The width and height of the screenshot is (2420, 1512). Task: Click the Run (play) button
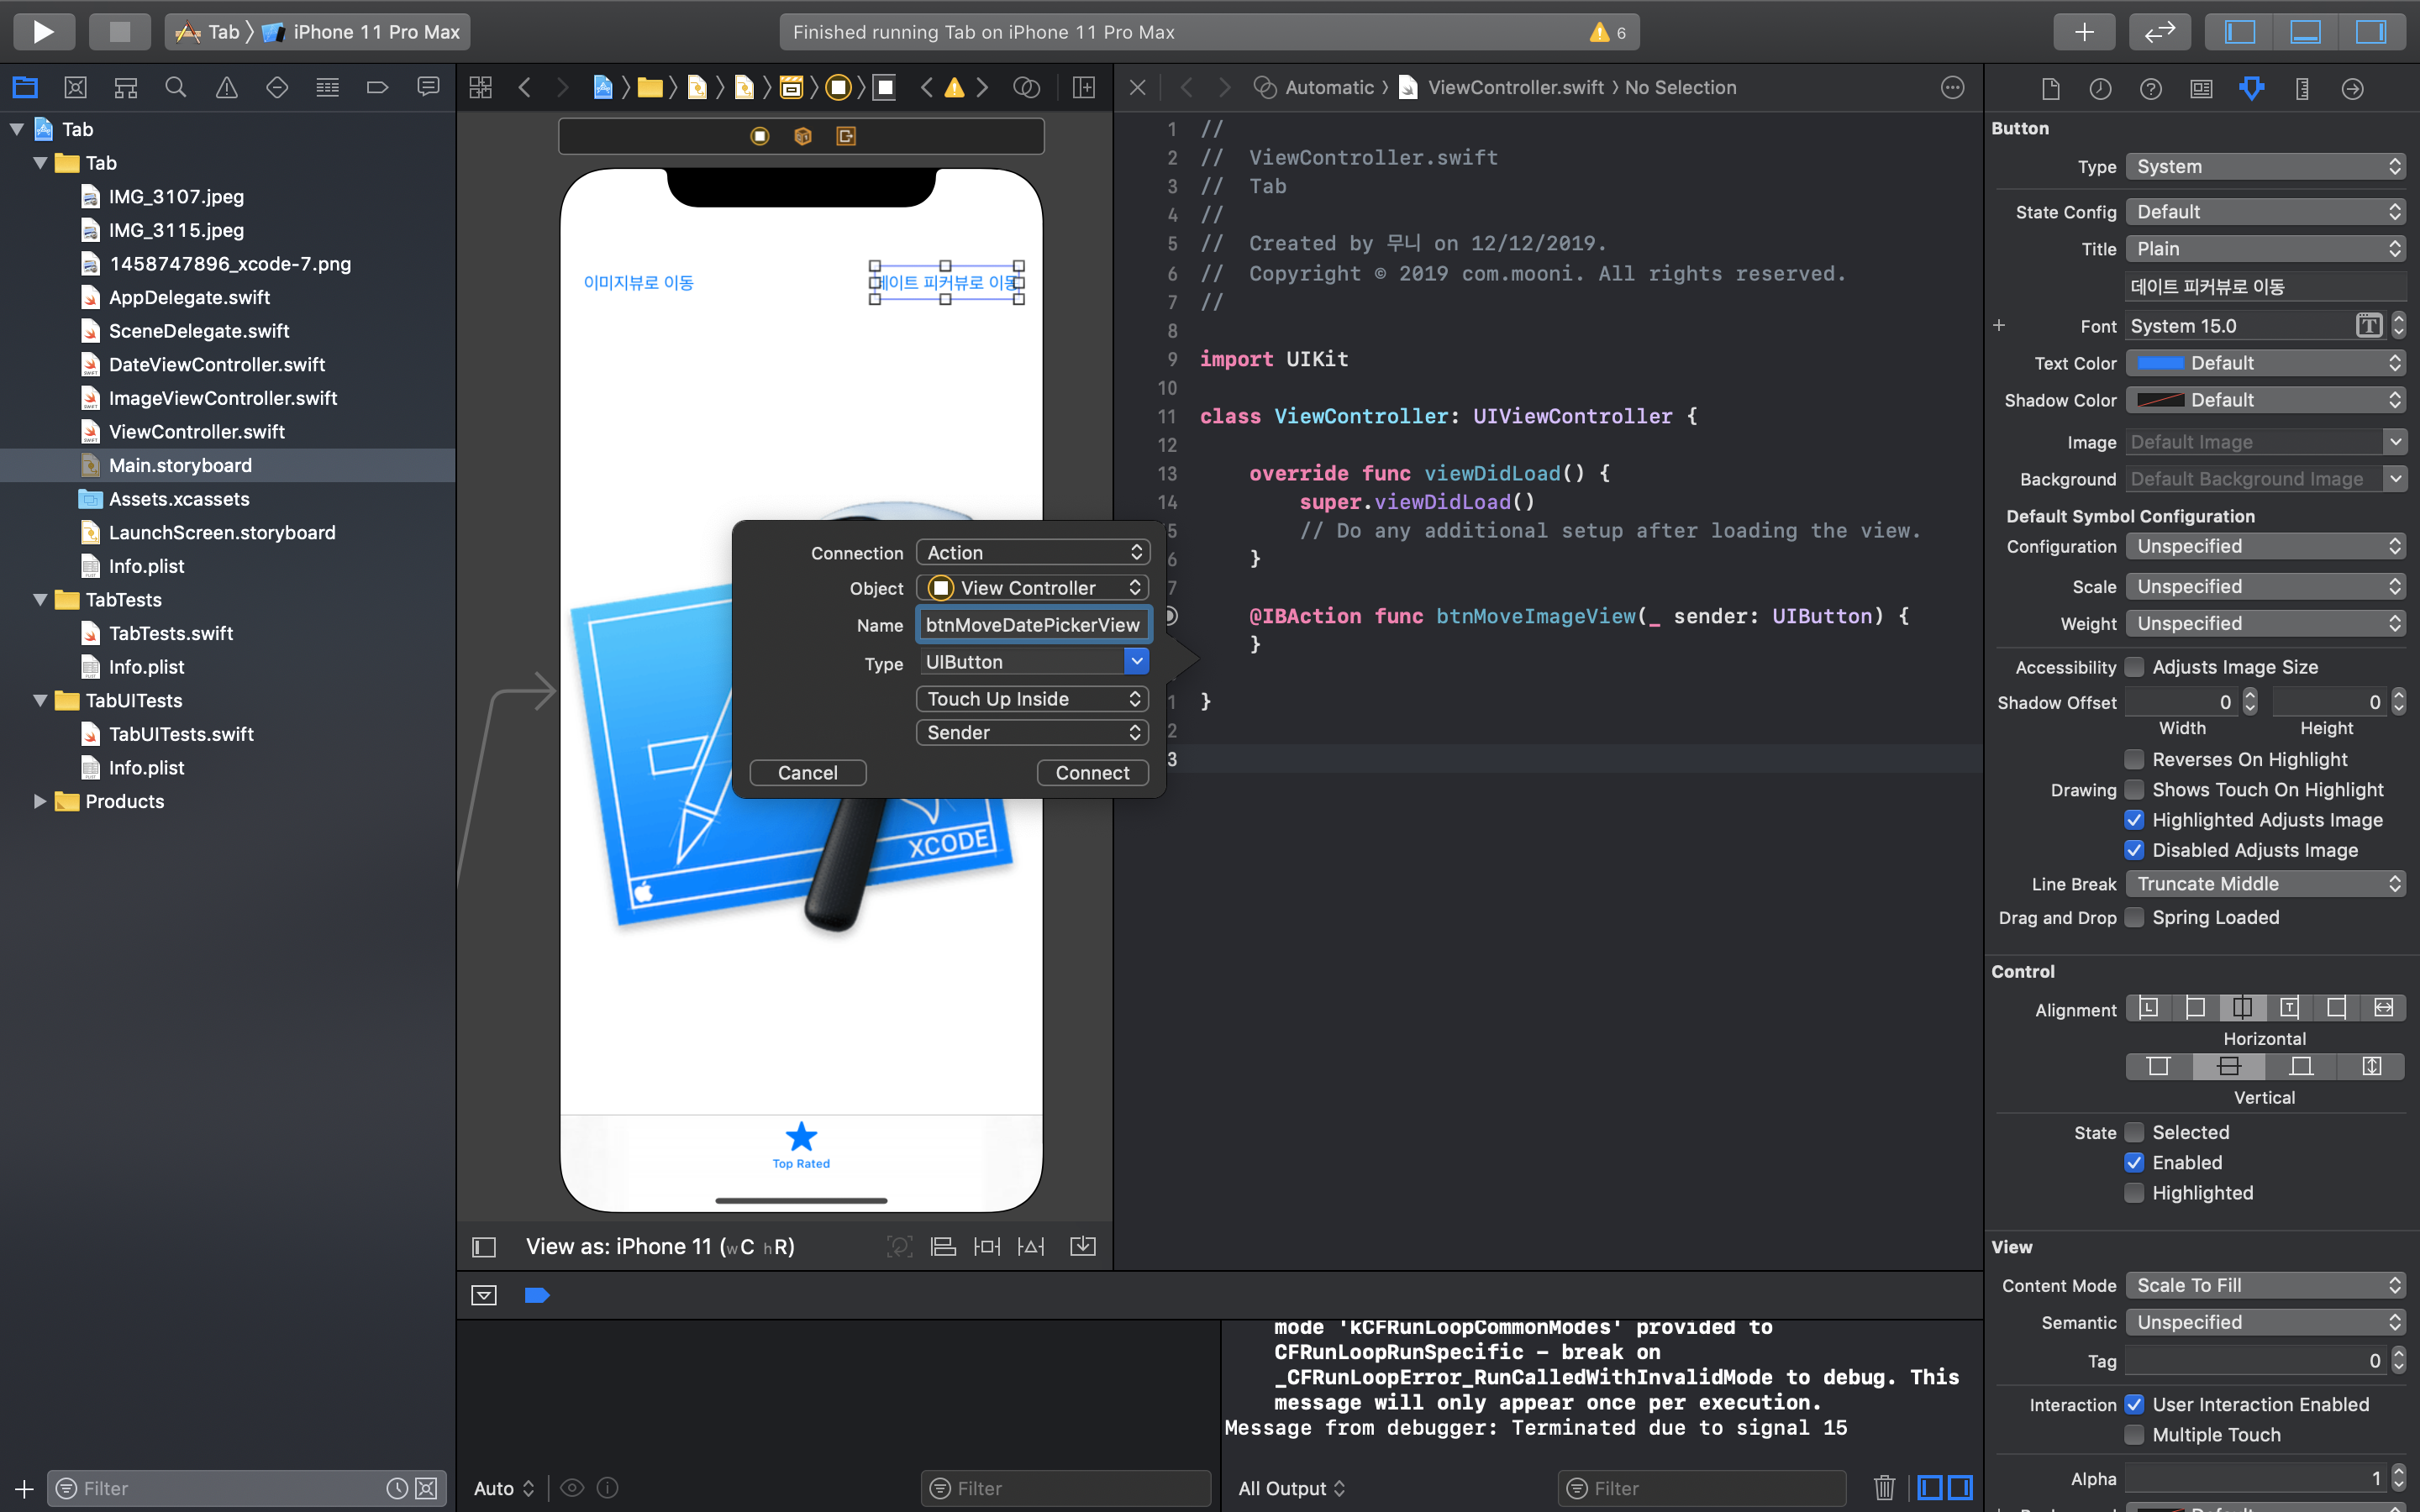coord(43,32)
